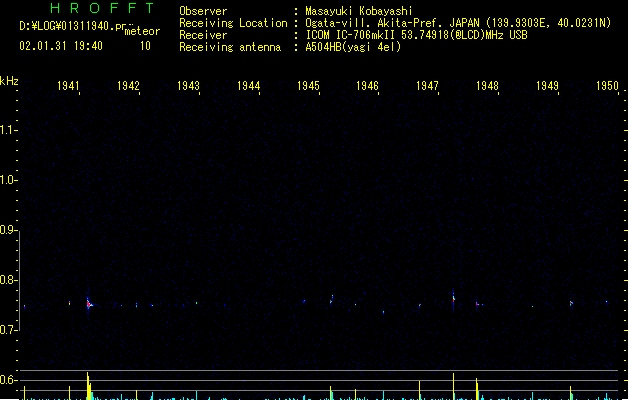The image size is (629, 400).
Task: Click the gray frequency range bracket on axis
Action: 19,281
